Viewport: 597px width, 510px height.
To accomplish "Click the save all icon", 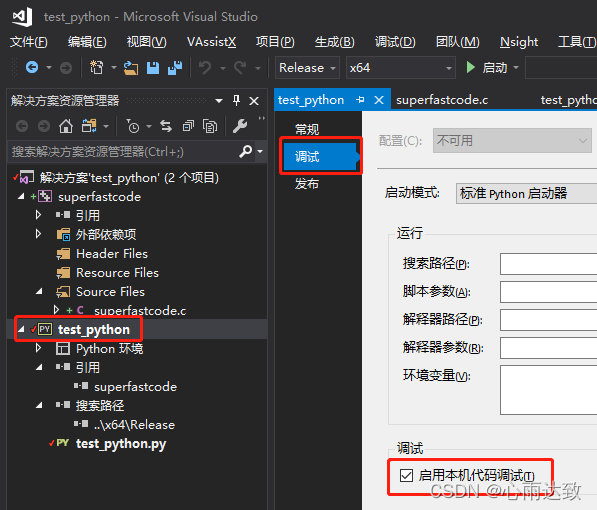I will pos(175,68).
